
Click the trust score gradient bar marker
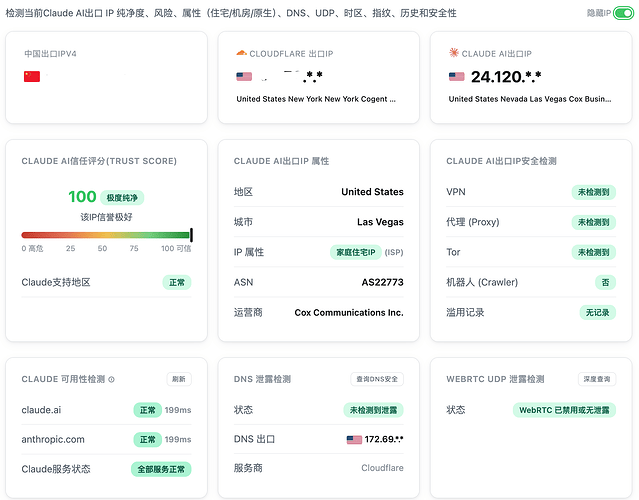(191, 235)
